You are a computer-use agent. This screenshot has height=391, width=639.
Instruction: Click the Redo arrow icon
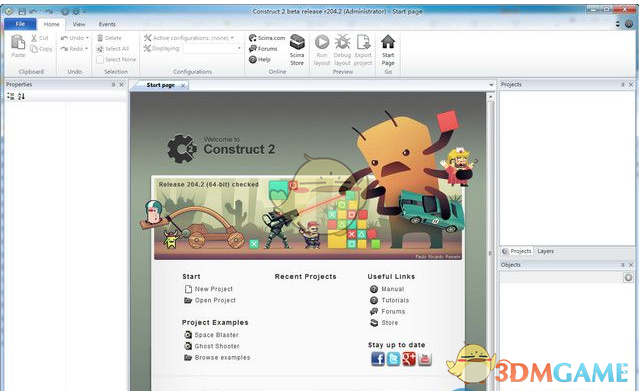click(64, 49)
